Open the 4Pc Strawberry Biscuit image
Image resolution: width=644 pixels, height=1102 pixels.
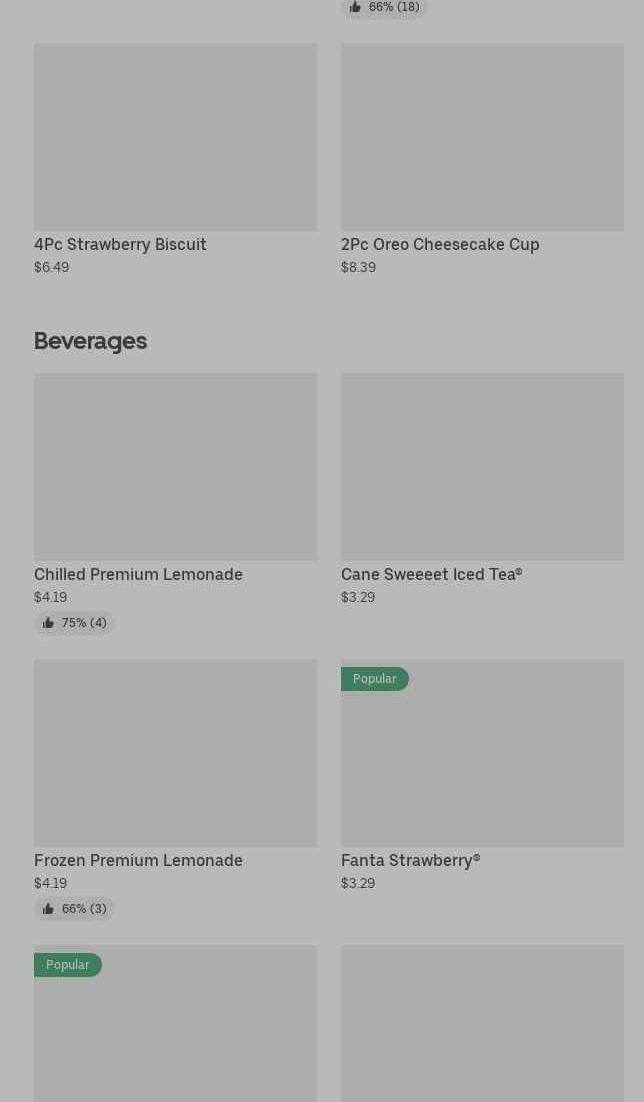point(175,137)
